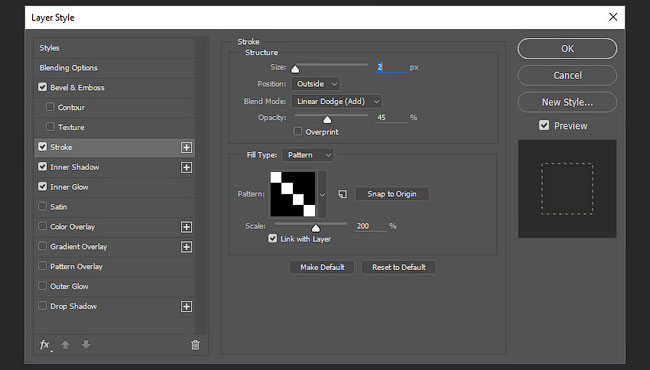Open the Blend Mode dropdown
This screenshot has width=650, height=370.
click(336, 102)
